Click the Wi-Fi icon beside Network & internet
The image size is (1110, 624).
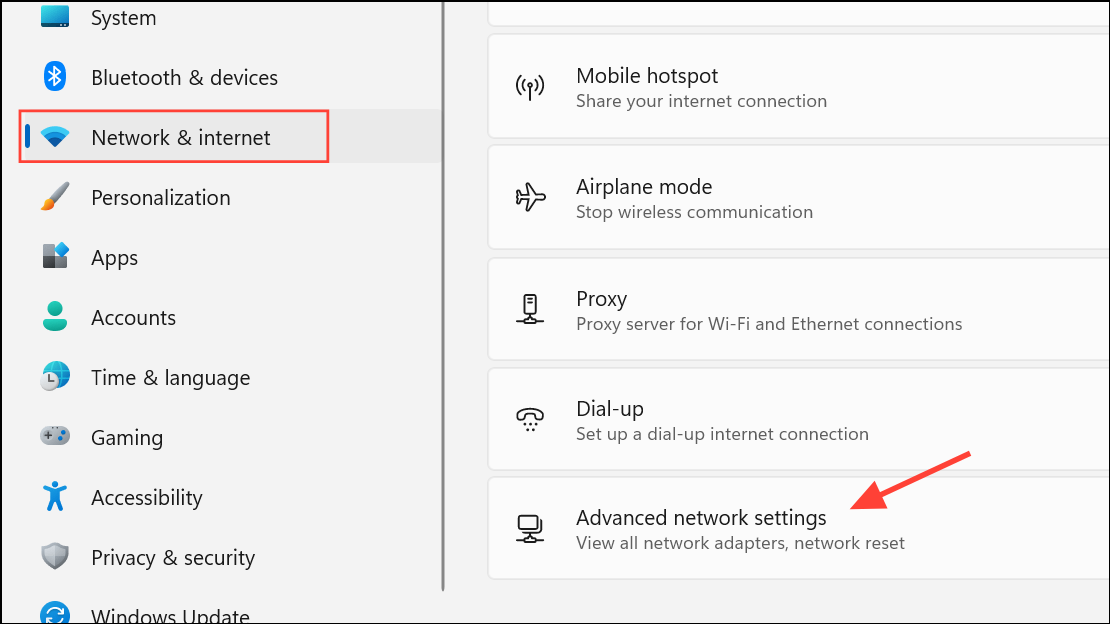pyautogui.click(x=55, y=137)
